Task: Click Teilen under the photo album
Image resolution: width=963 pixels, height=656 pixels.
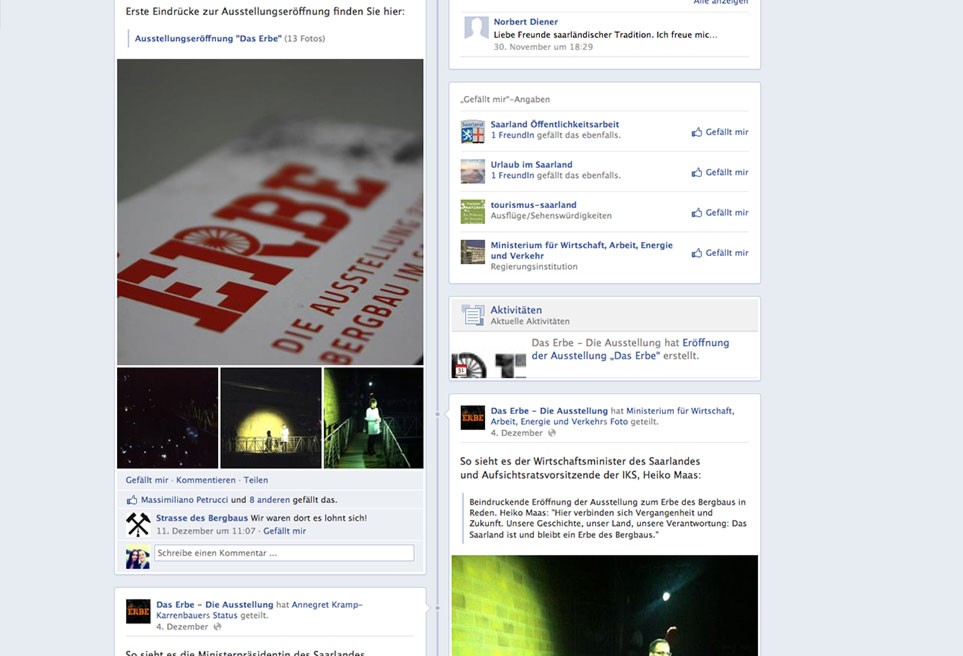Action: click(255, 480)
